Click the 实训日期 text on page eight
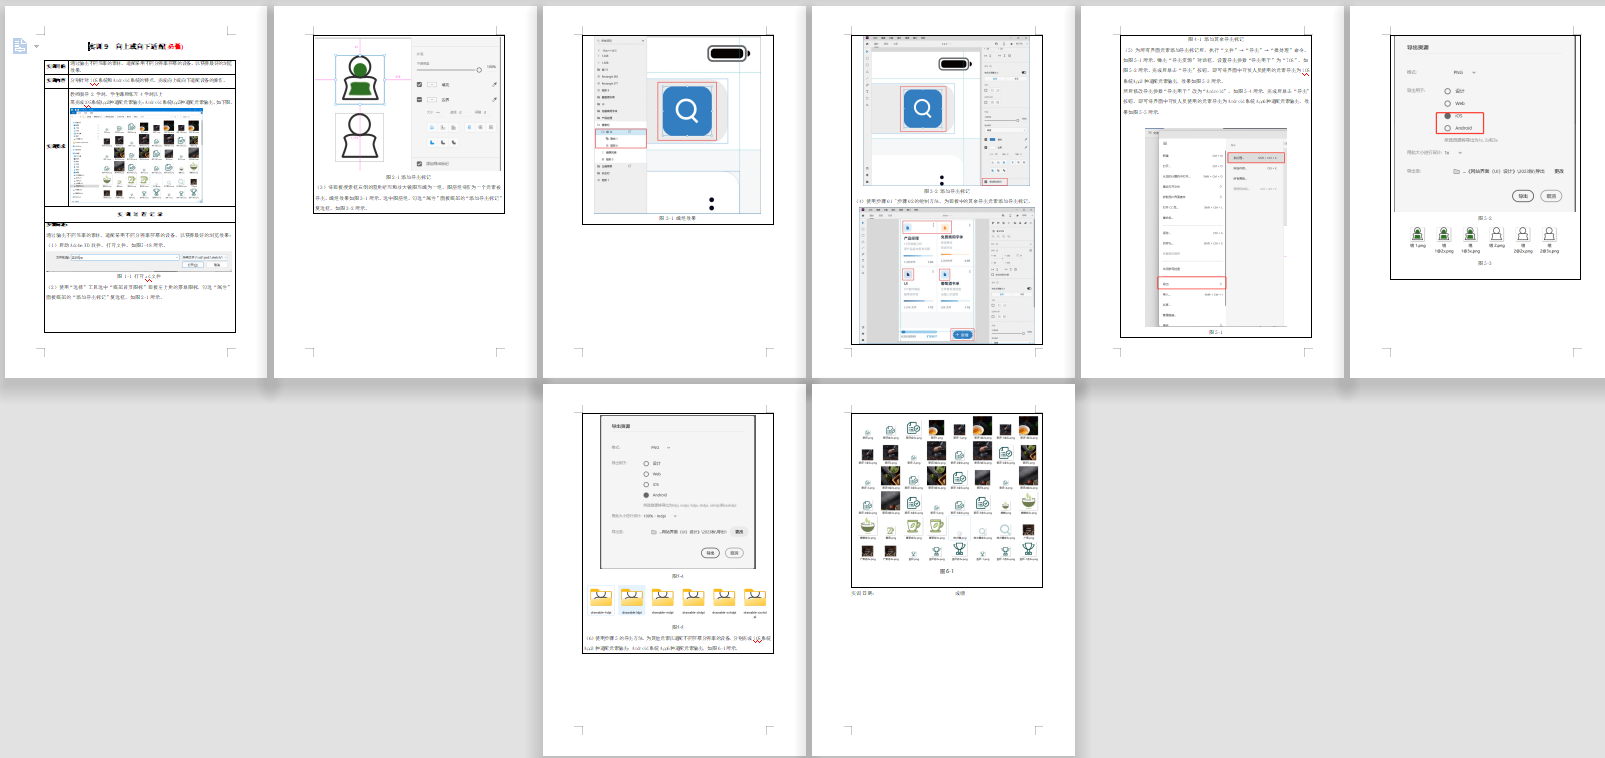Viewport: 1605px width, 758px height. tap(862, 593)
